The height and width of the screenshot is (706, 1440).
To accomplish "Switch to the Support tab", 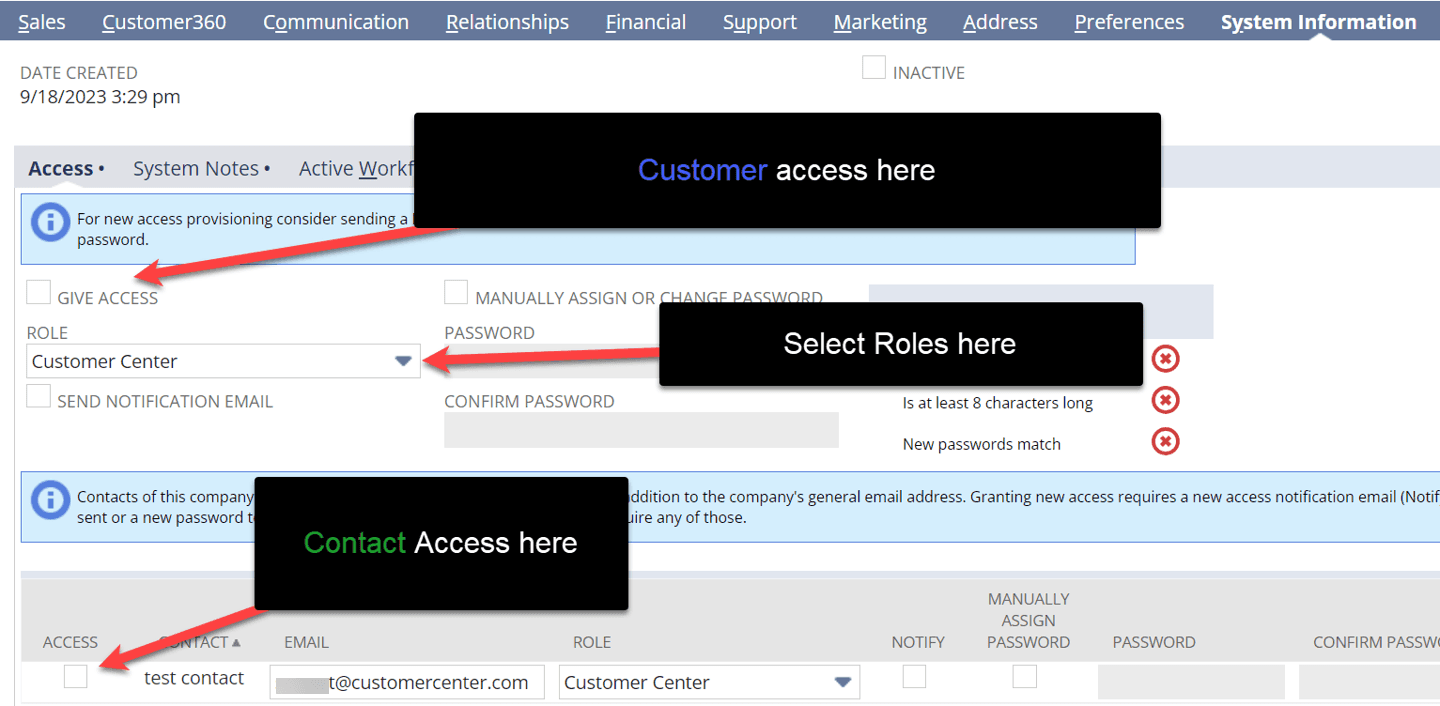I will click(760, 22).
